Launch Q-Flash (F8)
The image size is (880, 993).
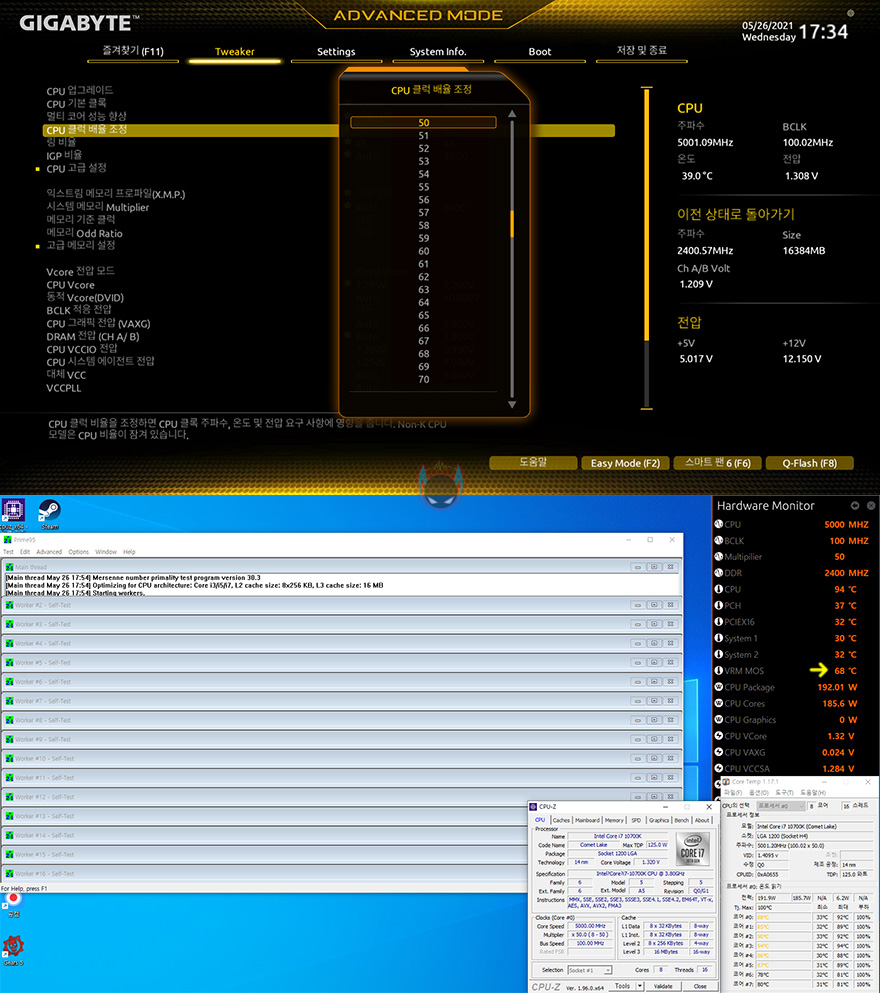[810, 463]
